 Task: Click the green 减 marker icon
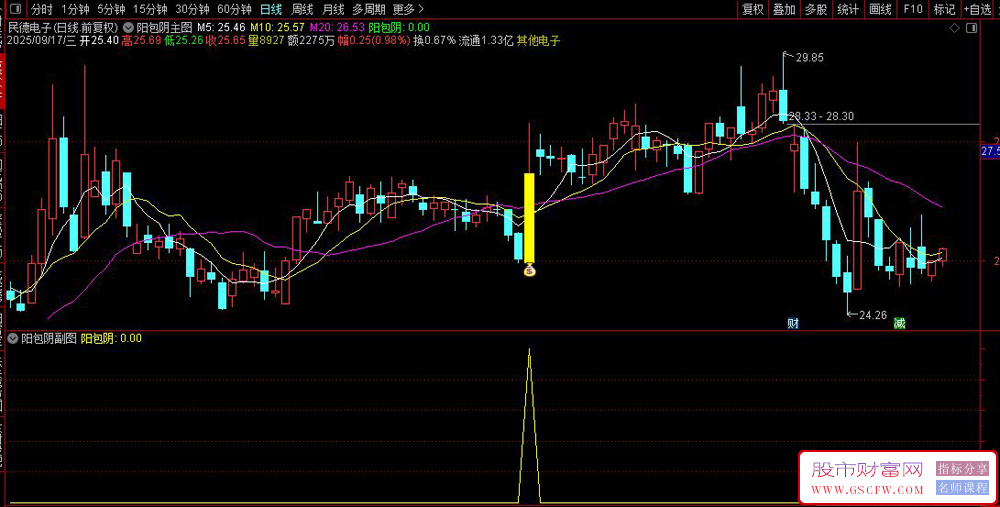(899, 323)
